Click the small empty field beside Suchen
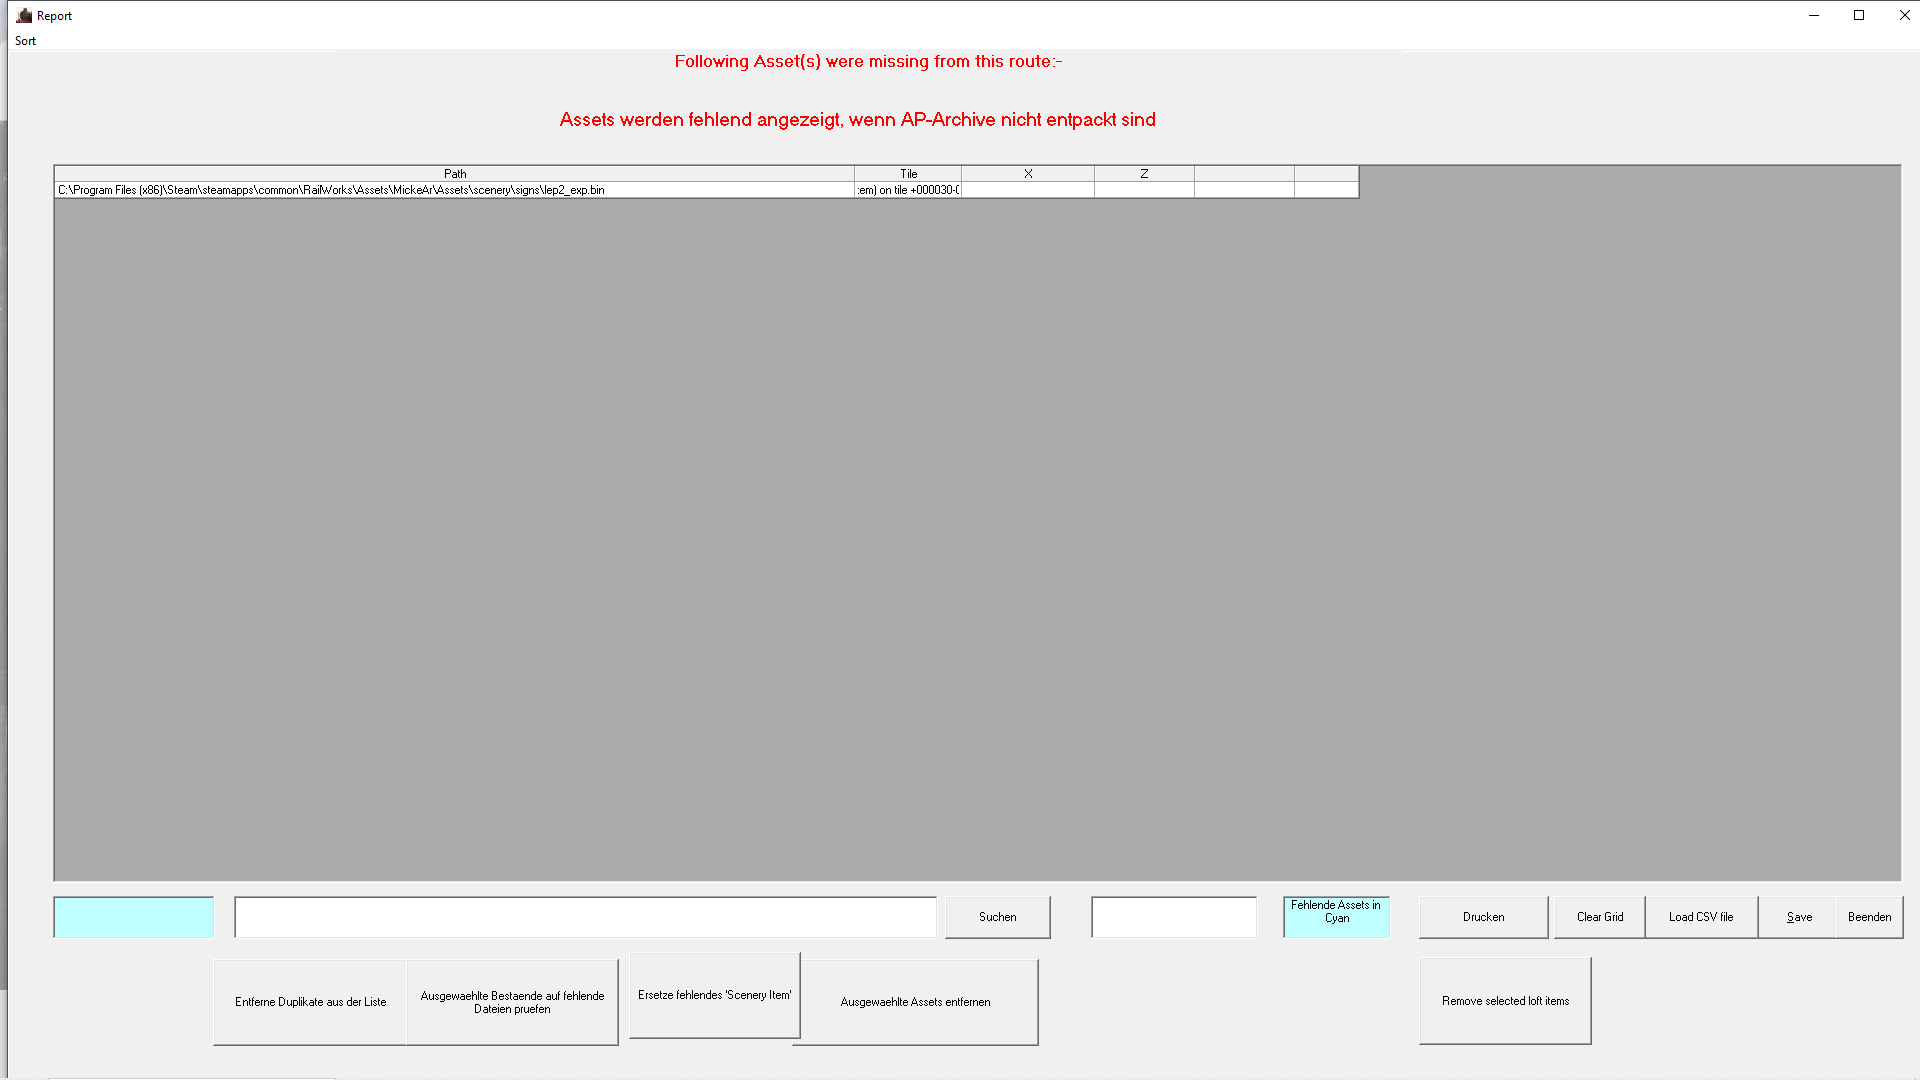1920x1080 pixels. pos(1174,917)
